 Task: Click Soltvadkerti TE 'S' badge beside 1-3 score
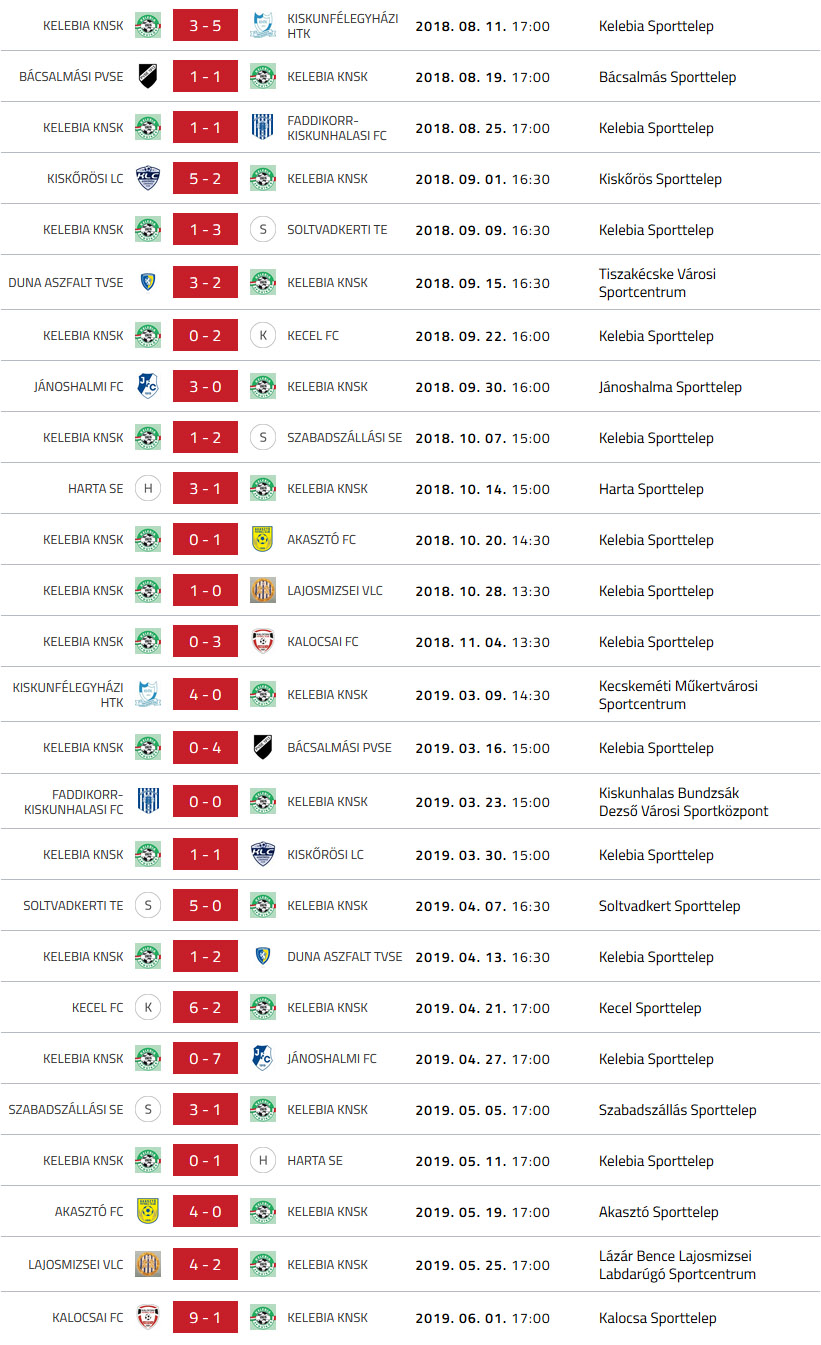click(263, 230)
